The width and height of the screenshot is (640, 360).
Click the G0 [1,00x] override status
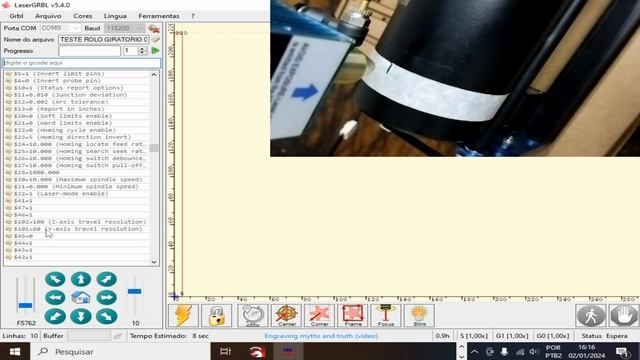552,336
